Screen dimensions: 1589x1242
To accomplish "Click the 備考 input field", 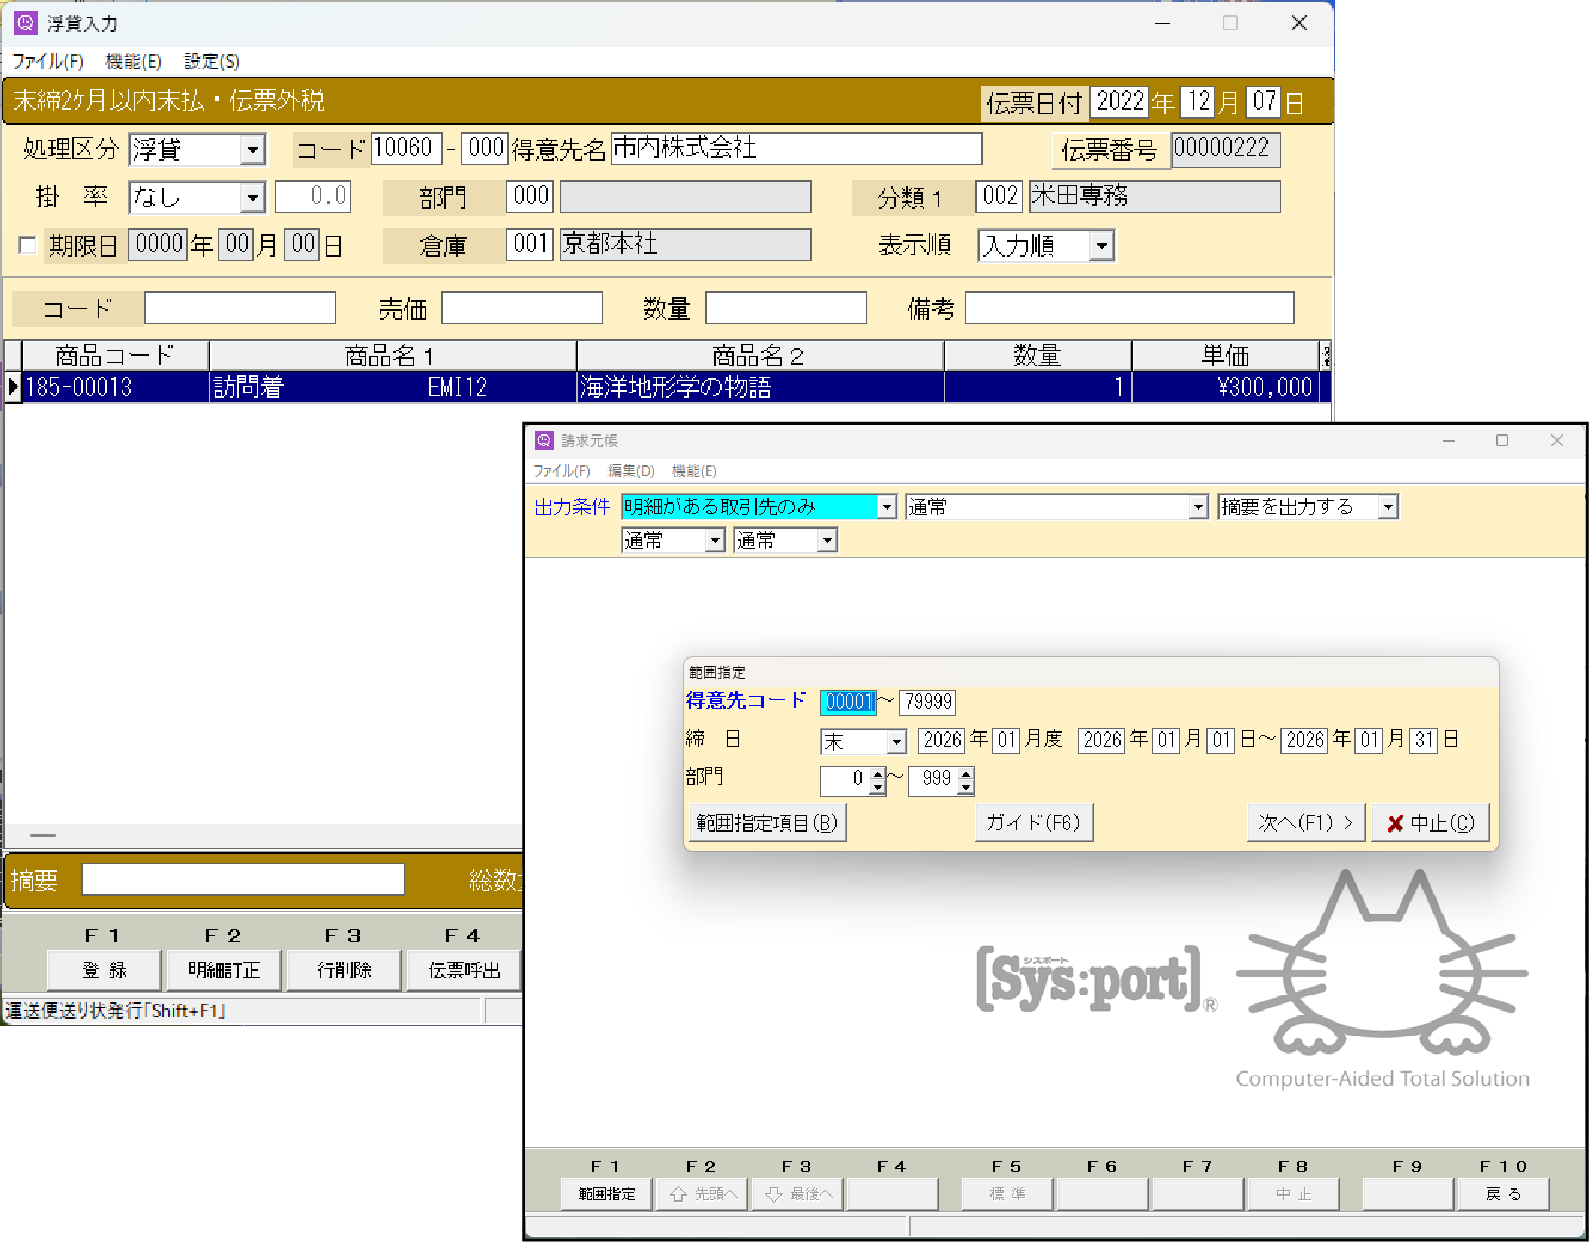I will [1130, 308].
